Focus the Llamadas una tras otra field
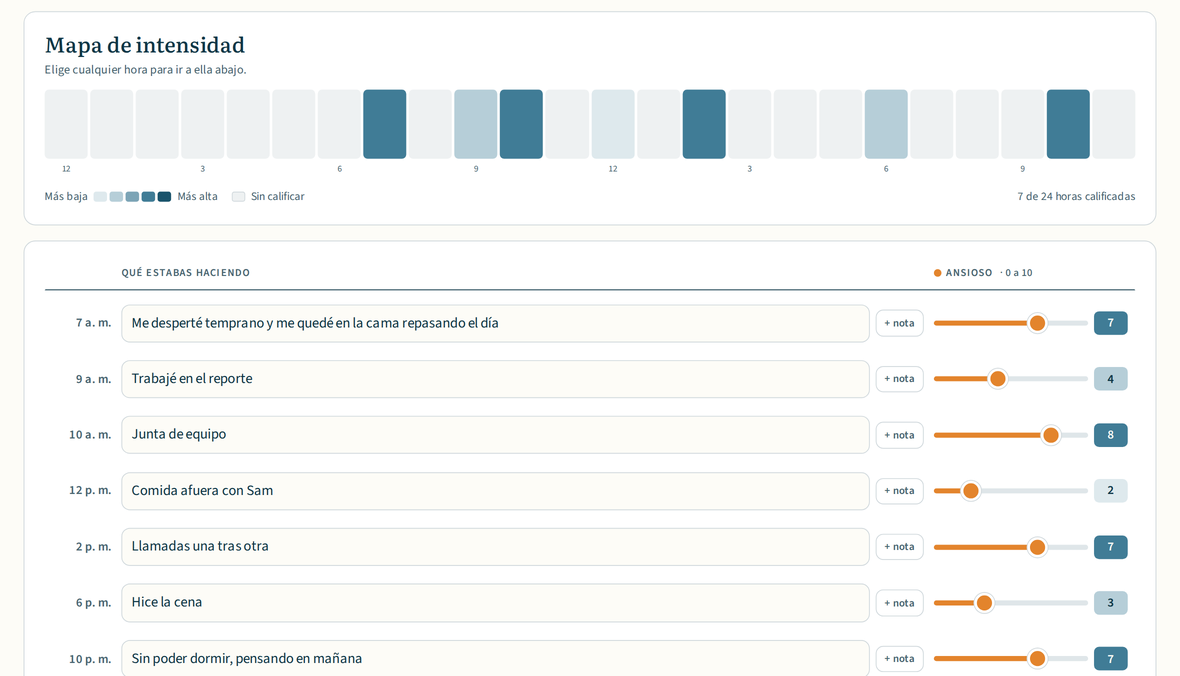The height and width of the screenshot is (676, 1180). pyautogui.click(x=495, y=547)
